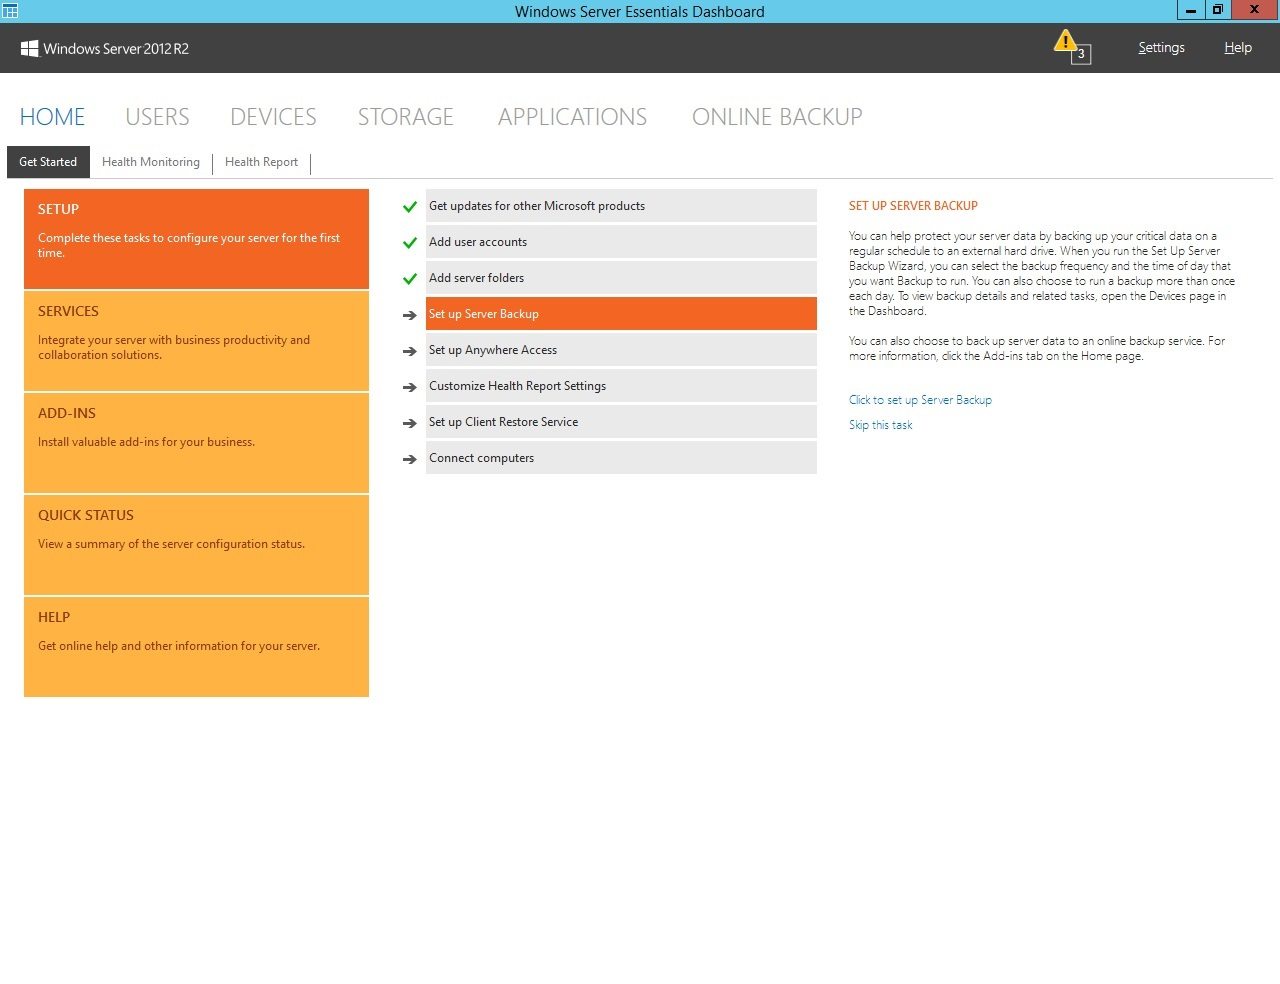Switch to the Health Monitoring tab

[151, 162]
